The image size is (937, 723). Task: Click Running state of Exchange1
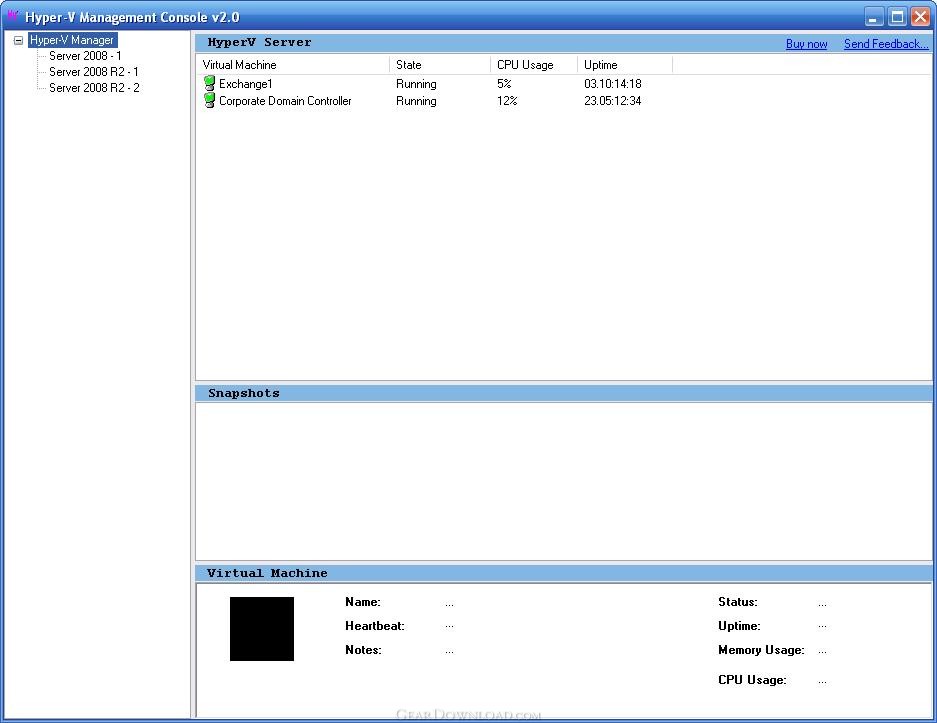pyautogui.click(x=417, y=84)
